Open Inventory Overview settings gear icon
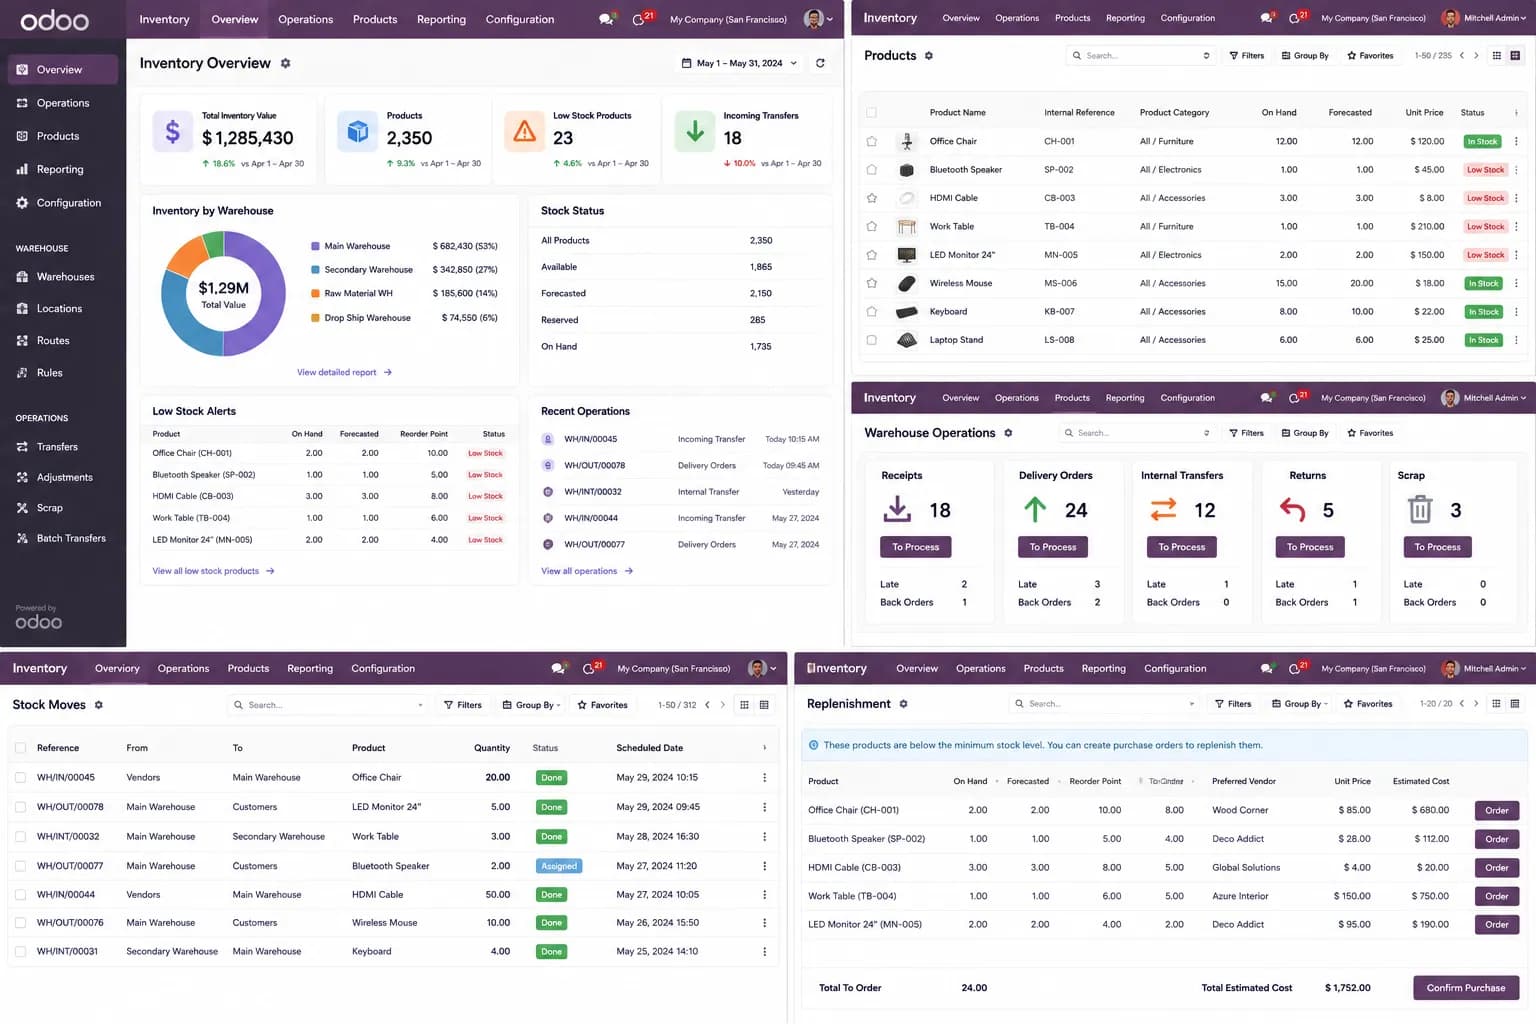The width and height of the screenshot is (1536, 1024). (x=285, y=63)
